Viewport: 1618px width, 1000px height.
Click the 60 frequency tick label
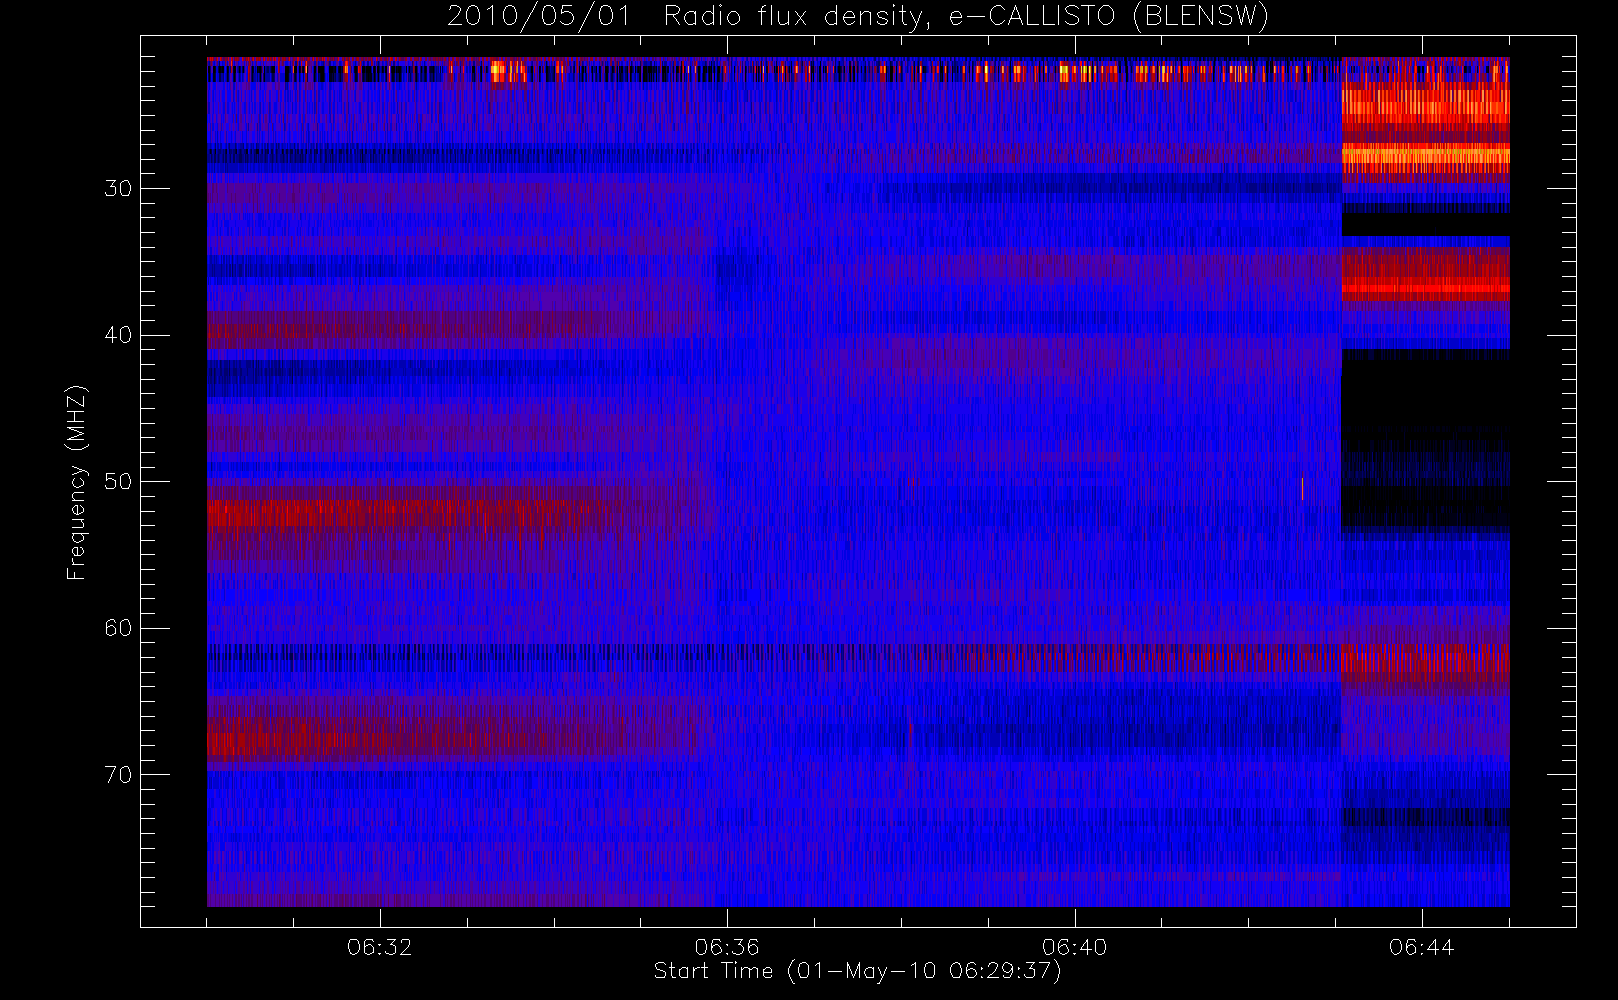[x=118, y=628]
